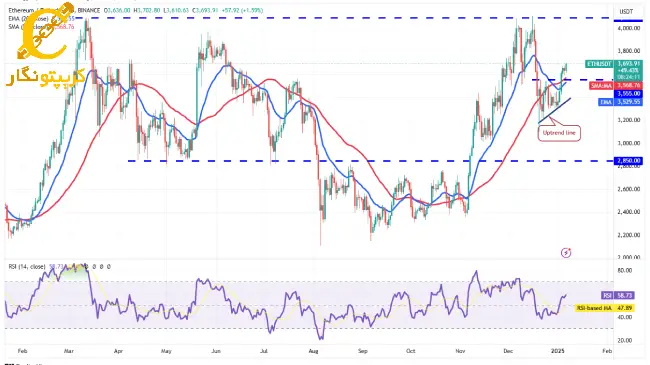Image resolution: width=650 pixels, height=365 pixels.
Task: Click the May label on time axis
Action: tap(166, 351)
